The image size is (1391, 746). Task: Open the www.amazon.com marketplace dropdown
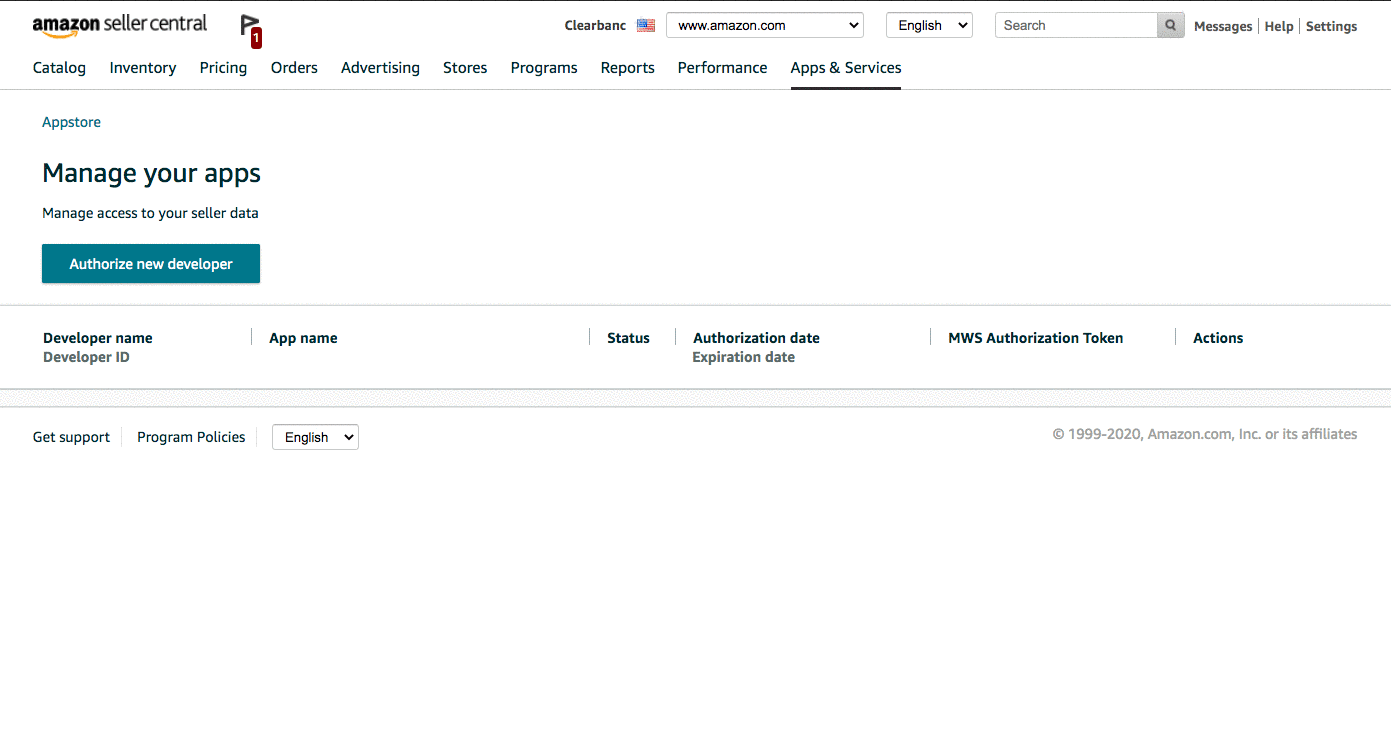tap(765, 26)
